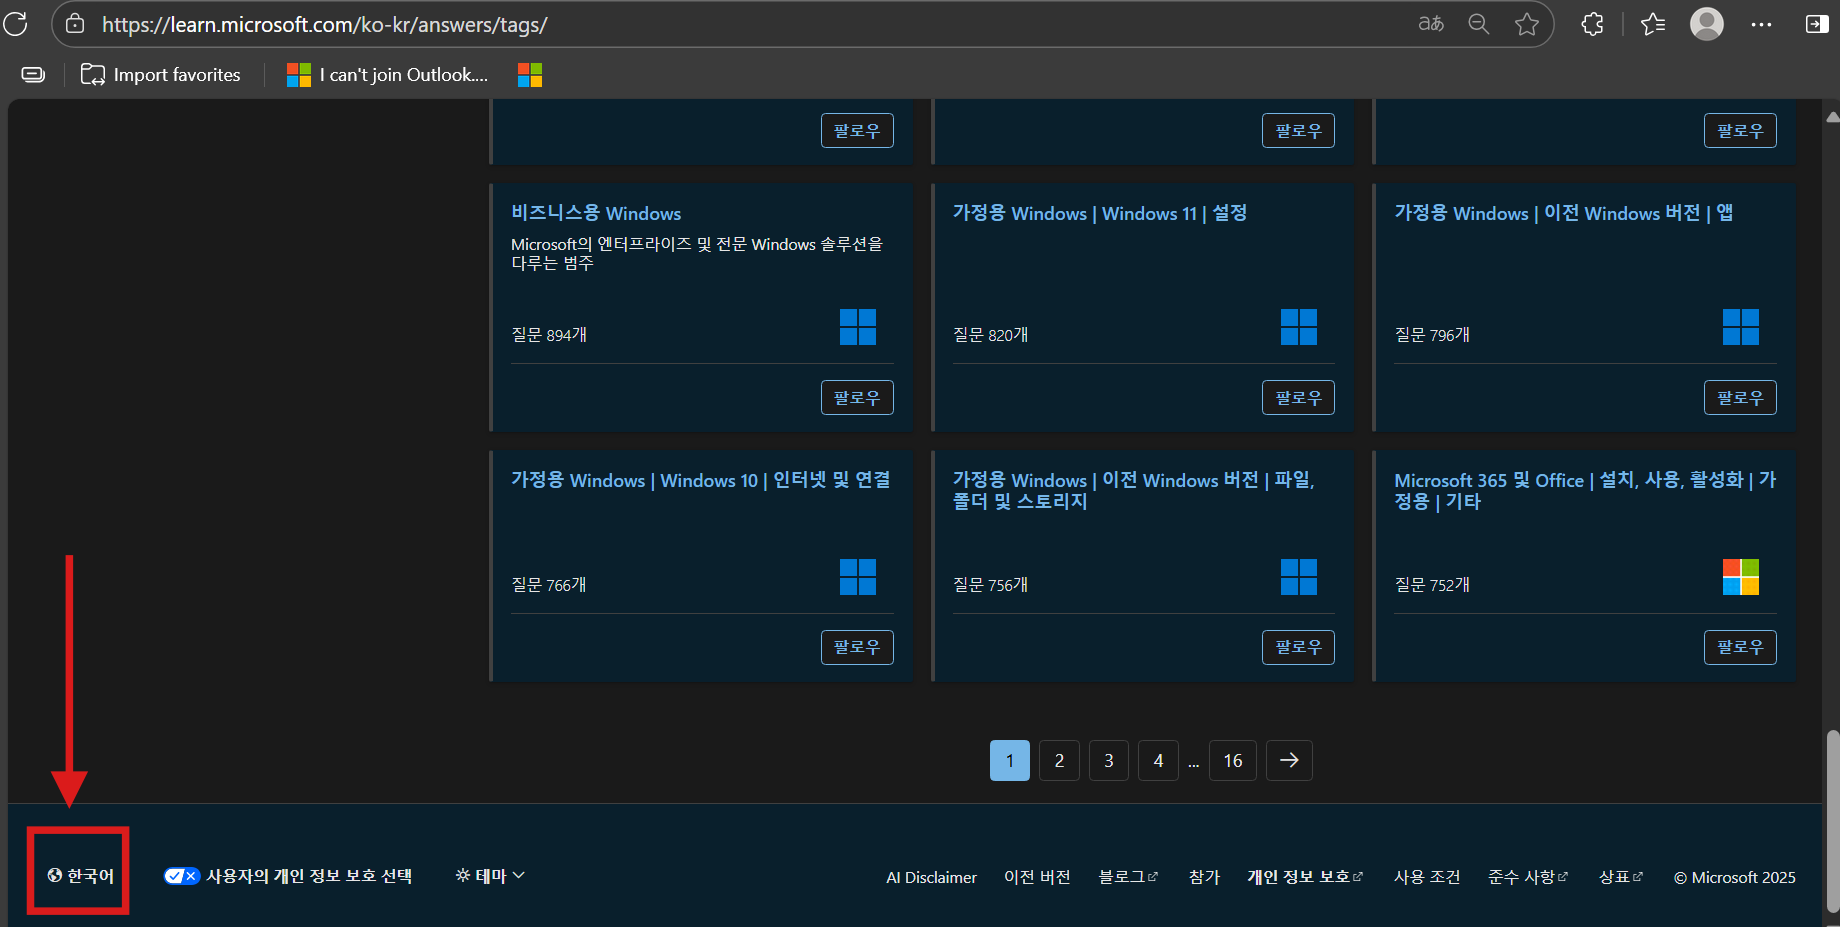The height and width of the screenshot is (927, 1840).
Task: Click the tab actions icon in favorites bar
Action: click(x=33, y=75)
